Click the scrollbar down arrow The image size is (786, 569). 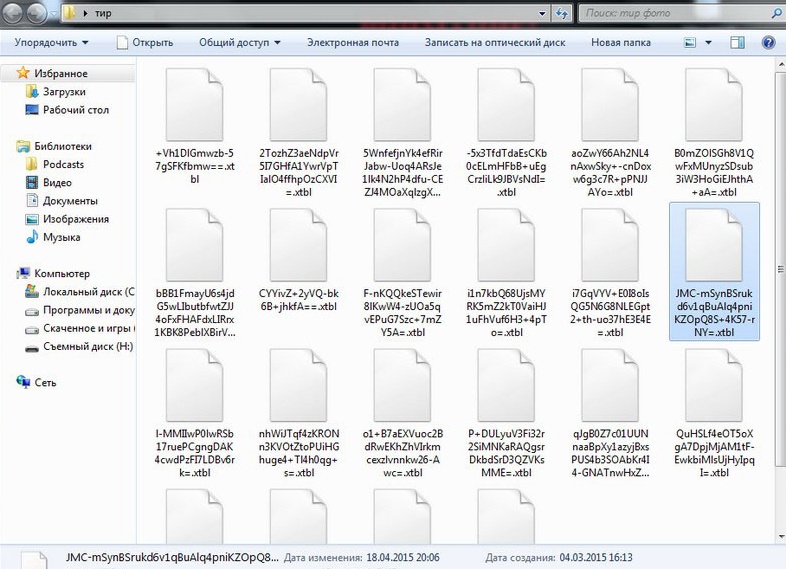[x=780, y=537]
